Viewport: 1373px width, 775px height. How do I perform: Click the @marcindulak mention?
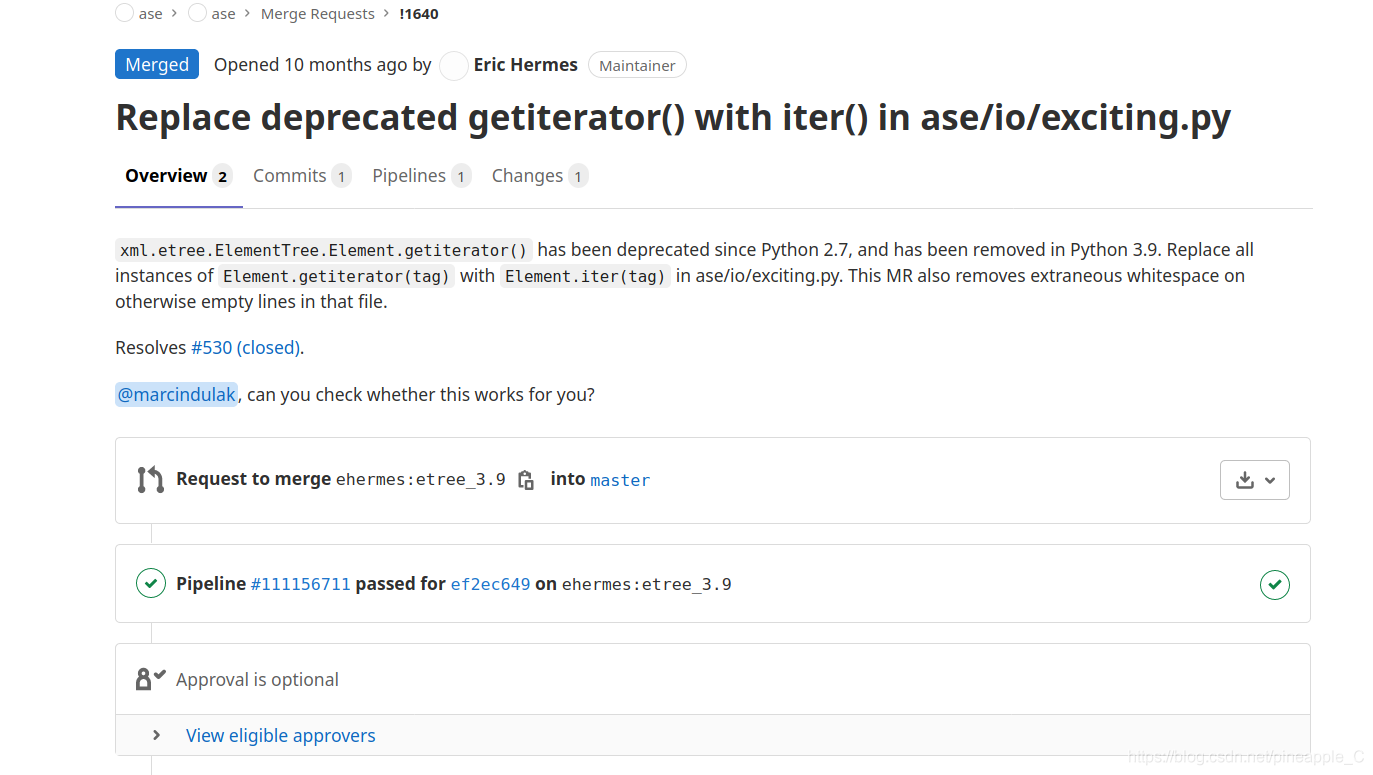point(176,394)
